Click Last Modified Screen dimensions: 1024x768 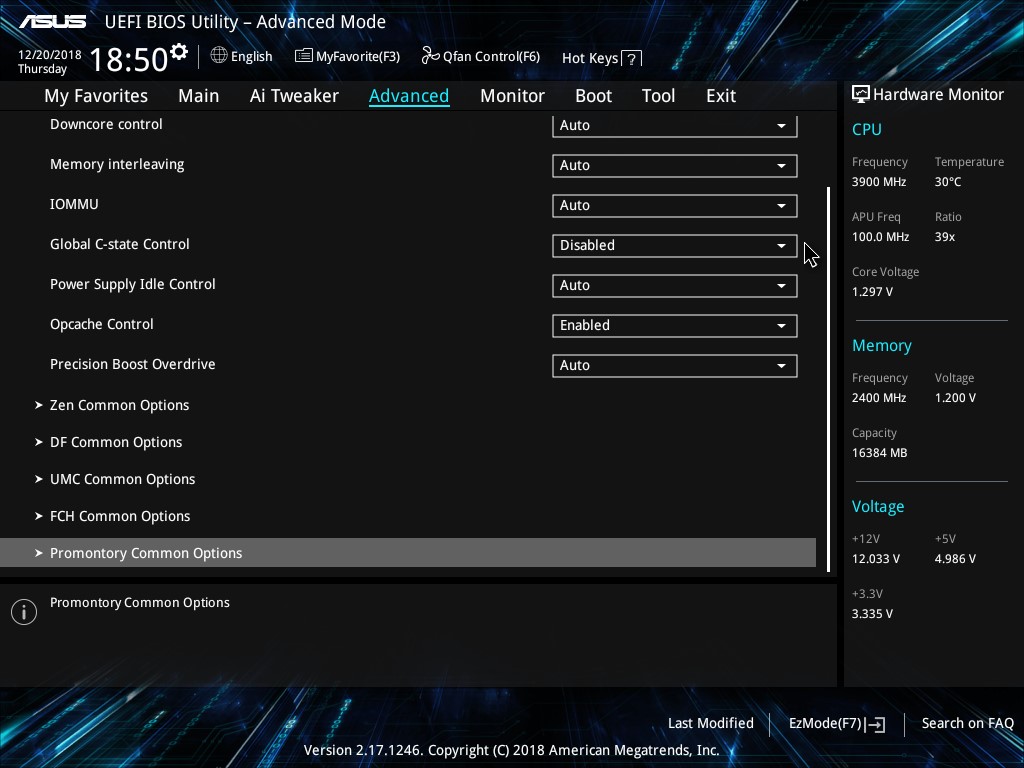pos(711,724)
